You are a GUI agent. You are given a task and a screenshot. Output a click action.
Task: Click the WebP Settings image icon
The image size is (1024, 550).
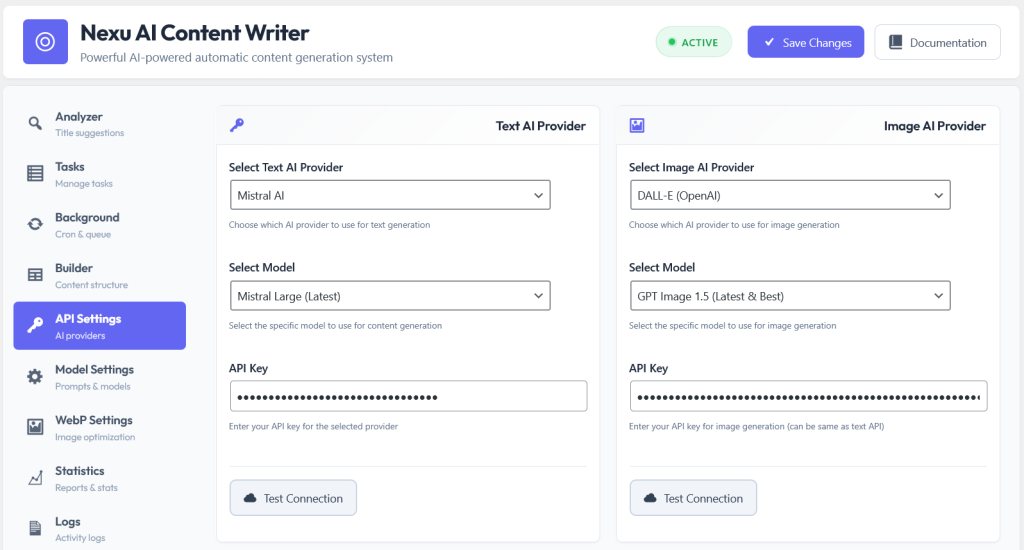(35, 427)
